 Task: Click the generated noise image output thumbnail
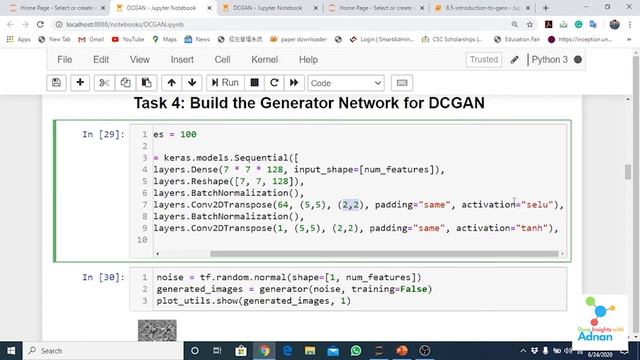[157, 330]
